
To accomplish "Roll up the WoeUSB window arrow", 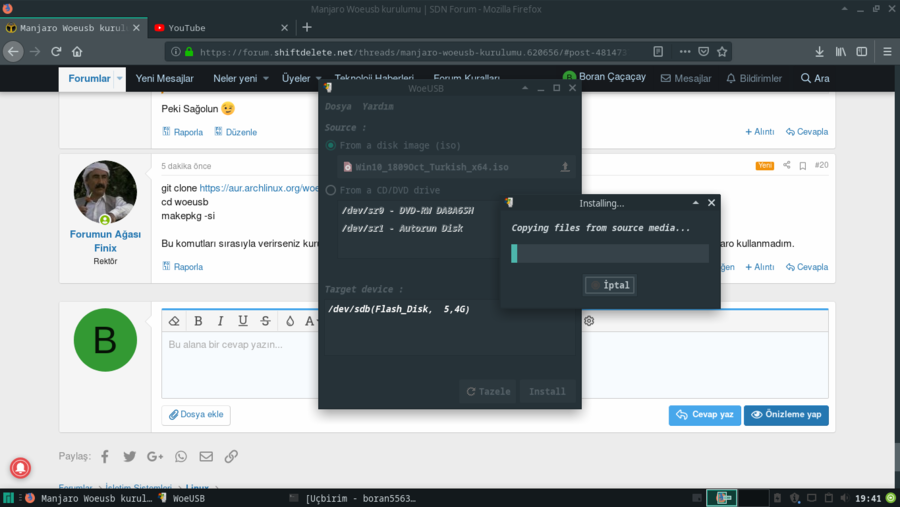I will 525,88.
